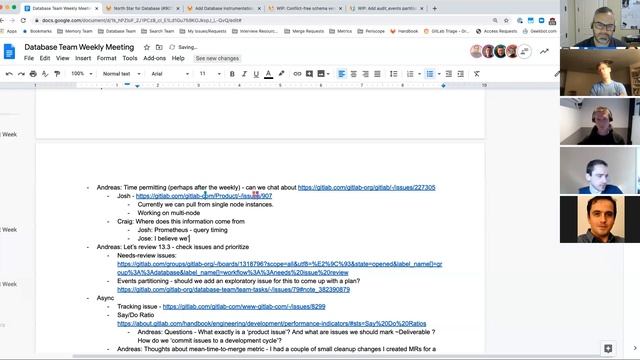This screenshot has width=640, height=360.
Task: Open numbered list style dropdown arrow
Action: click(420, 74)
